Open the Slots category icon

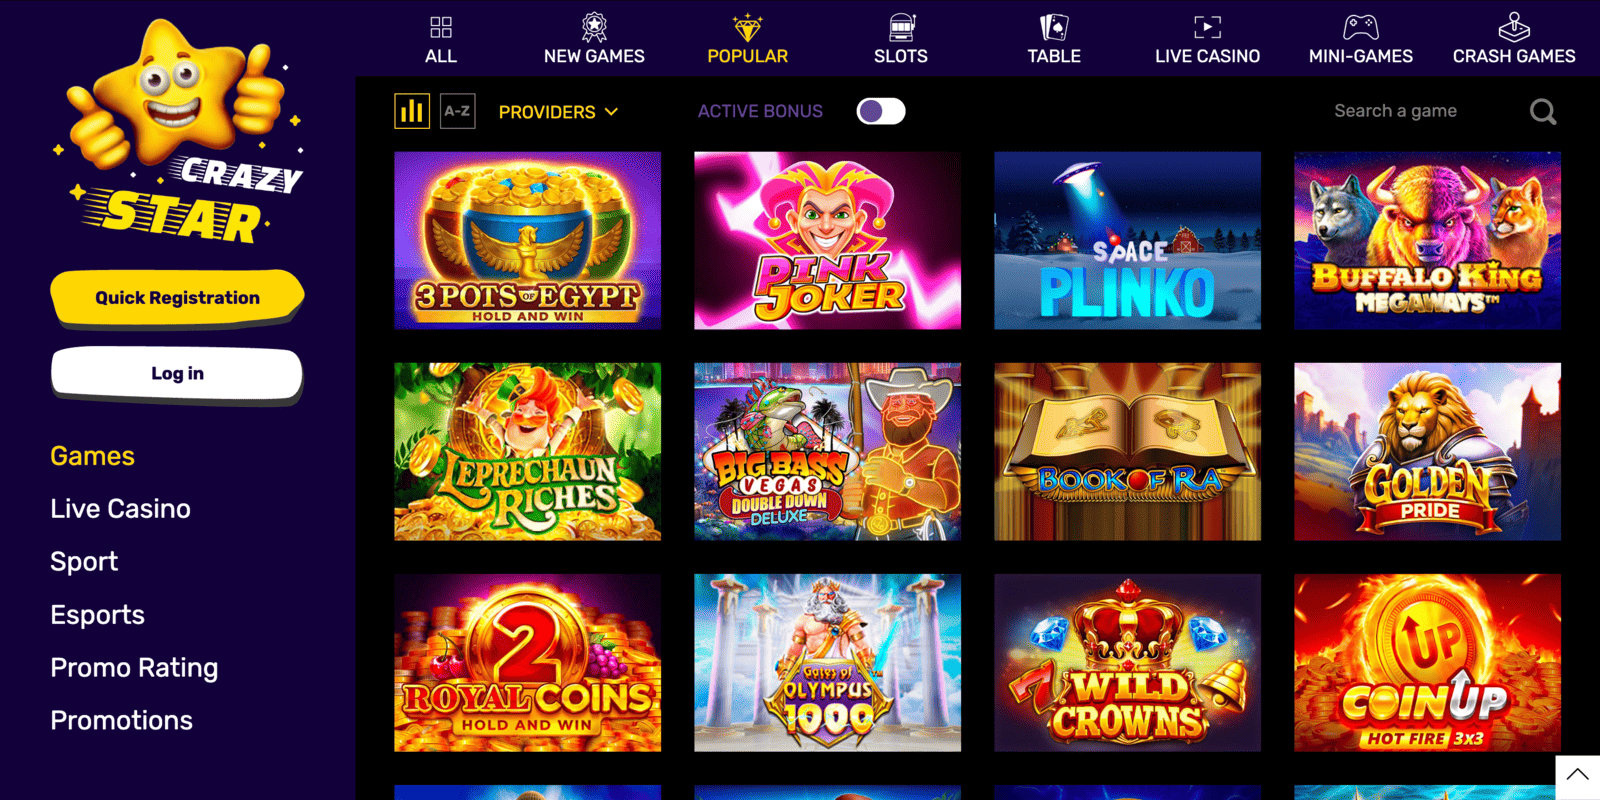(901, 27)
